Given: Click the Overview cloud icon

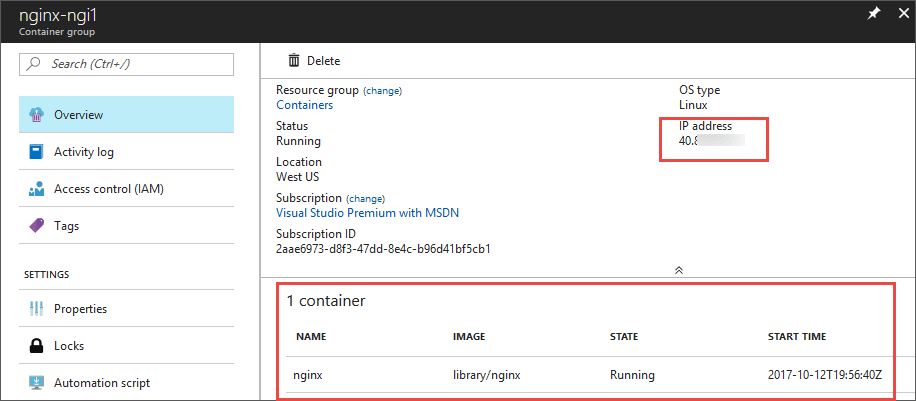Looking at the screenshot, I should (x=37, y=115).
